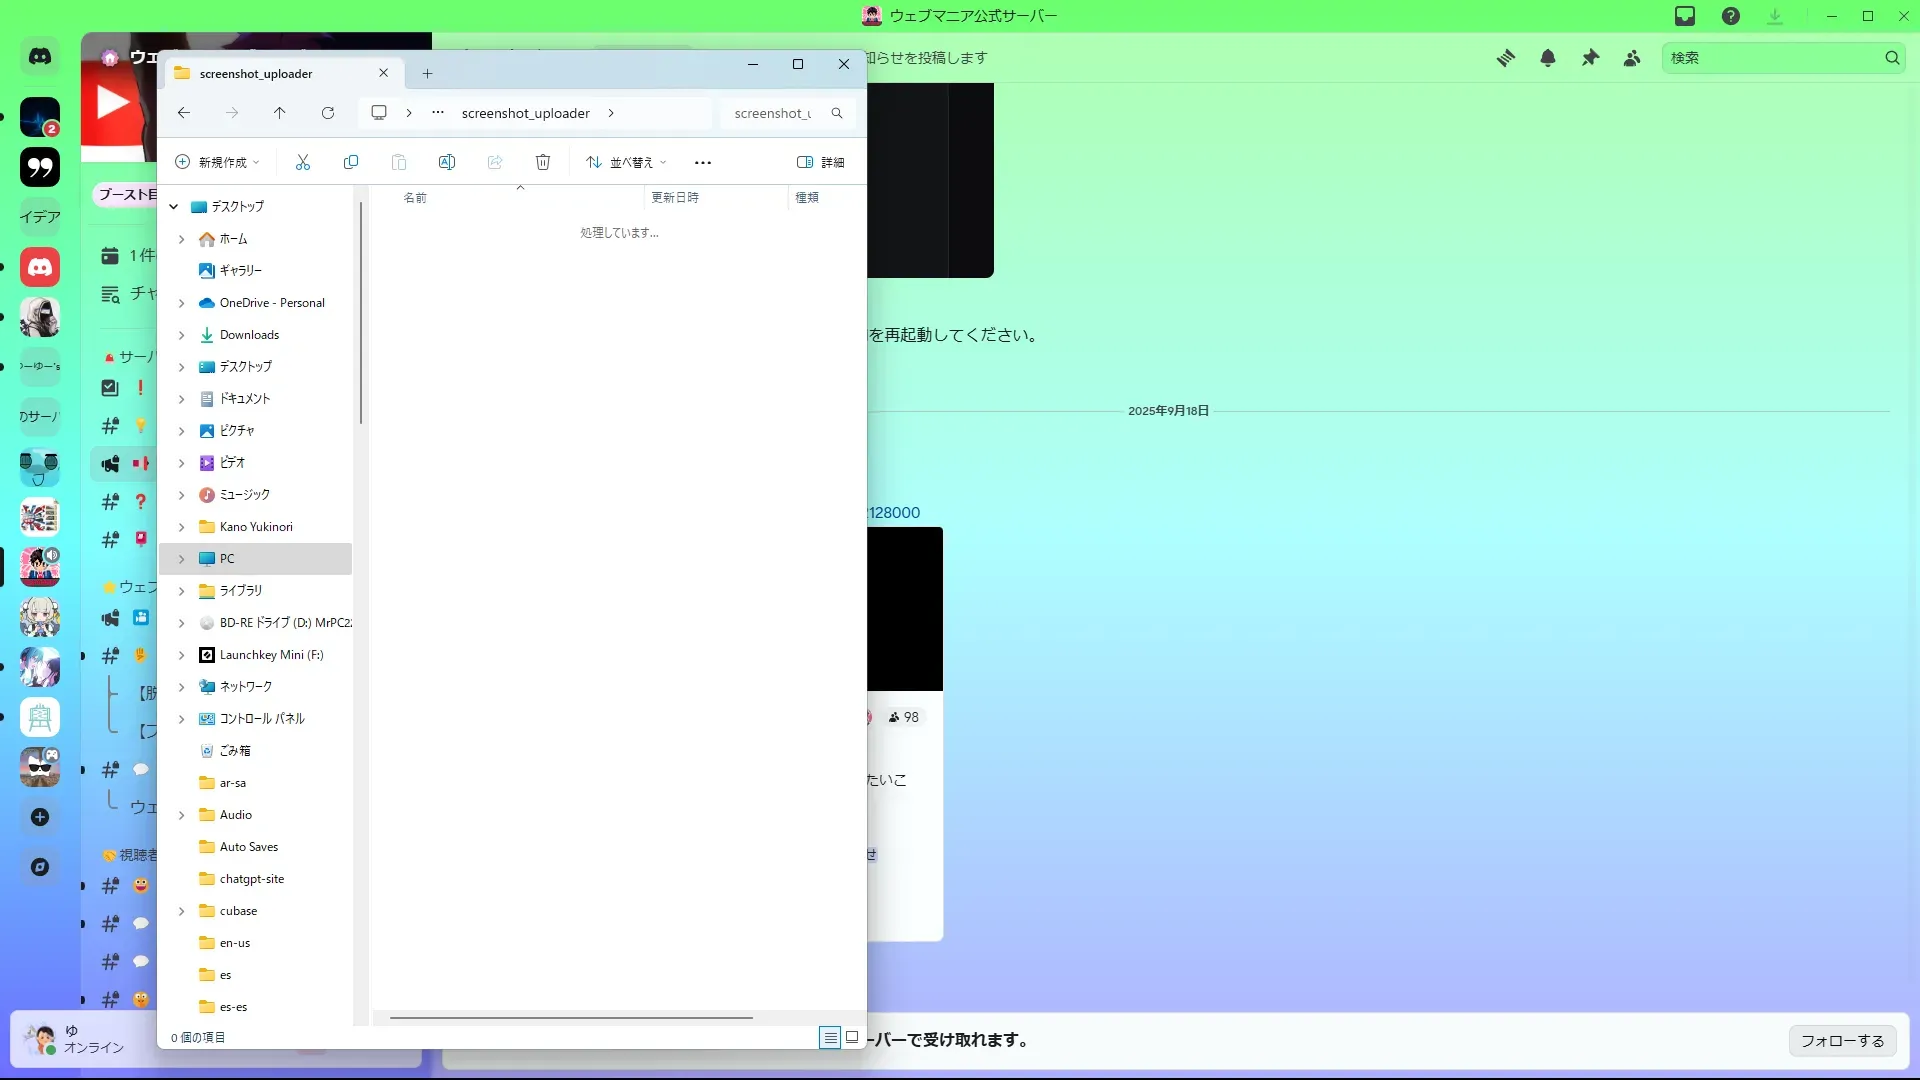Screen dimensions: 1920x1080
Task: Click the Rename icon in Explorer toolbar
Action: (x=447, y=162)
